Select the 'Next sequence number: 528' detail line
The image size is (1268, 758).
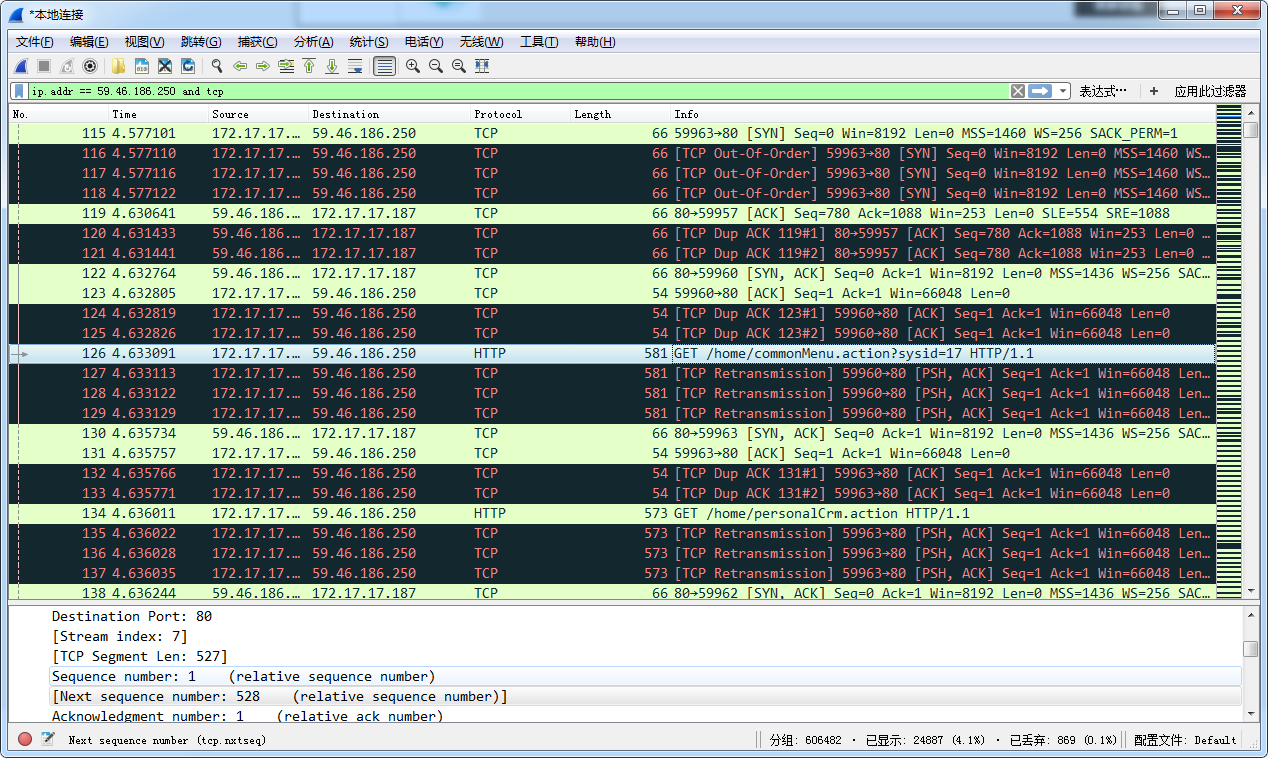point(645,696)
